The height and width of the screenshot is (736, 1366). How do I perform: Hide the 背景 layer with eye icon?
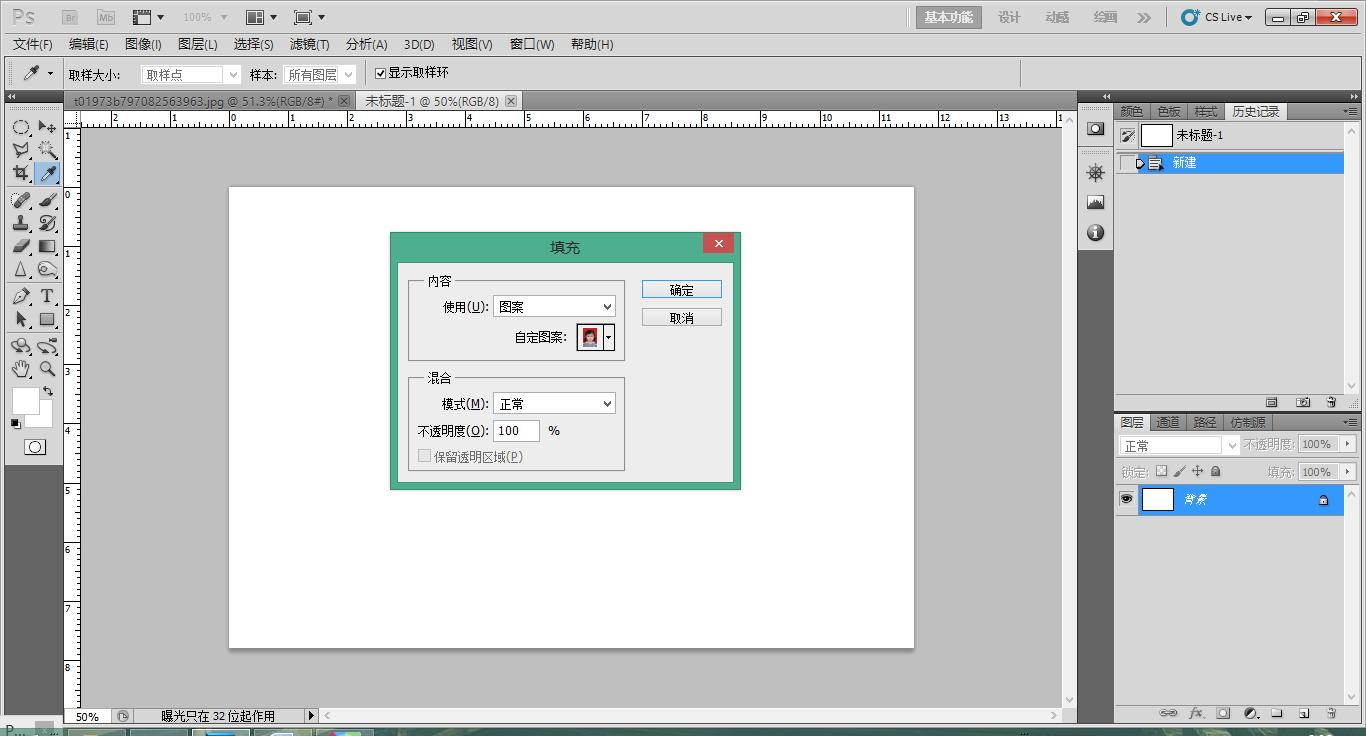point(1127,499)
